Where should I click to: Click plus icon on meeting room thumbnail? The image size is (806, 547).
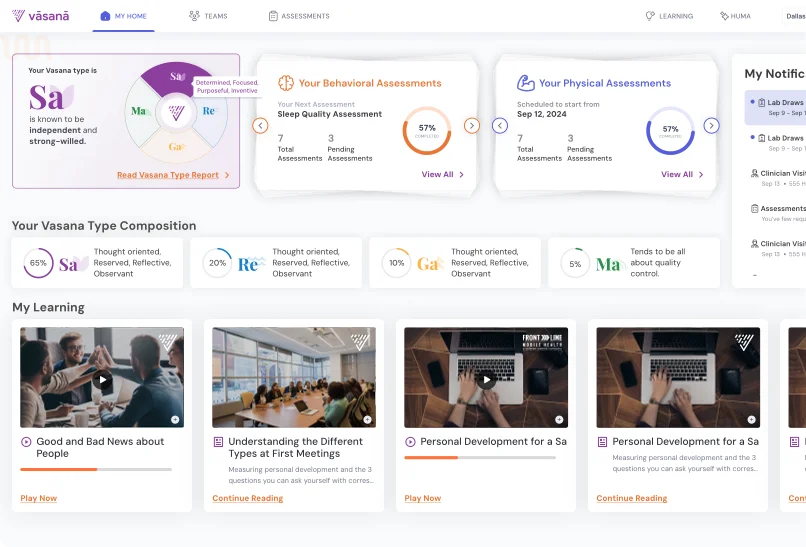(367, 419)
